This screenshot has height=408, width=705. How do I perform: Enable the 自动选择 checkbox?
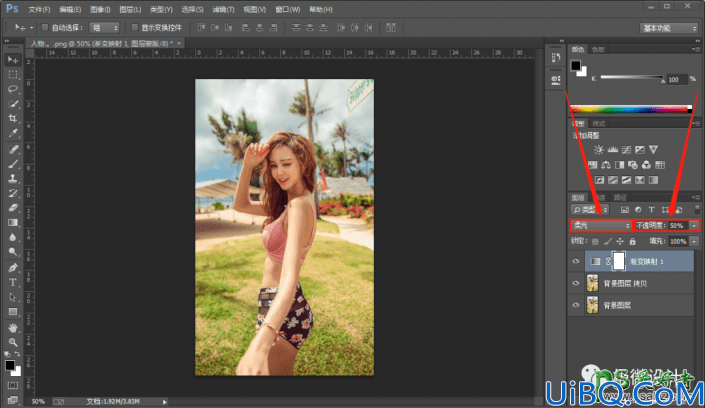45,27
